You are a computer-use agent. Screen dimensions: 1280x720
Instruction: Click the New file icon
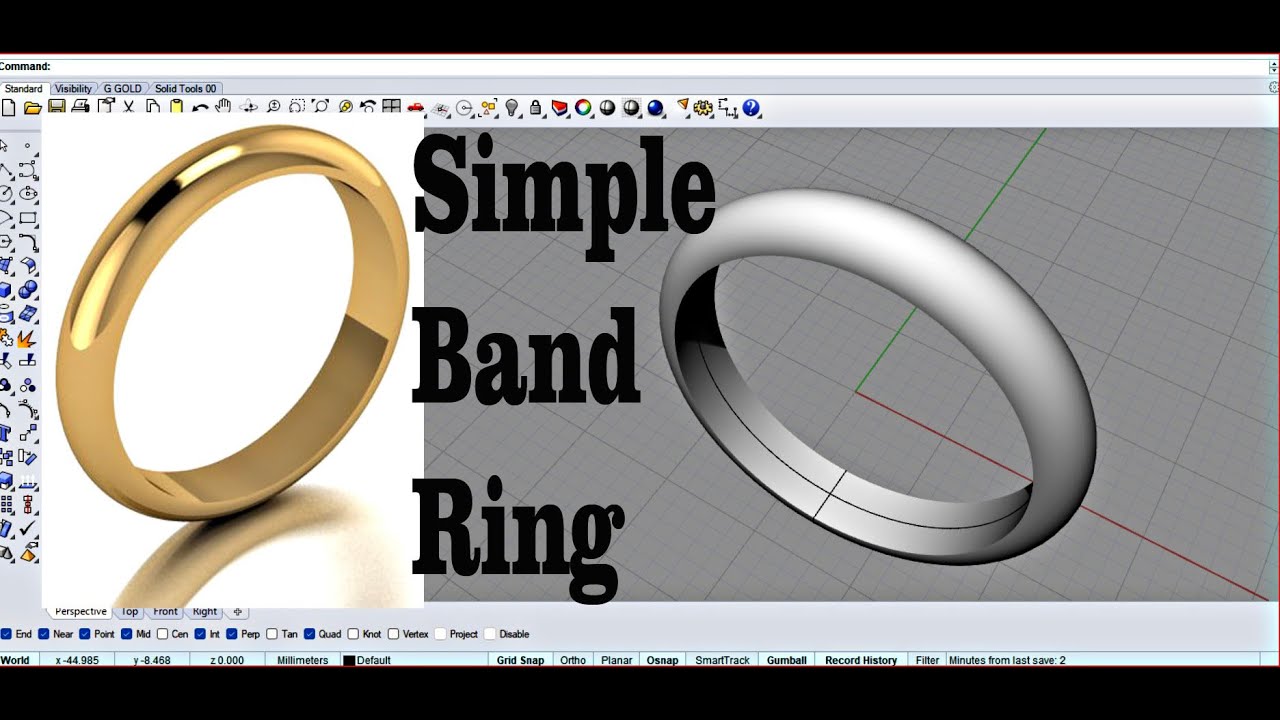click(9, 107)
